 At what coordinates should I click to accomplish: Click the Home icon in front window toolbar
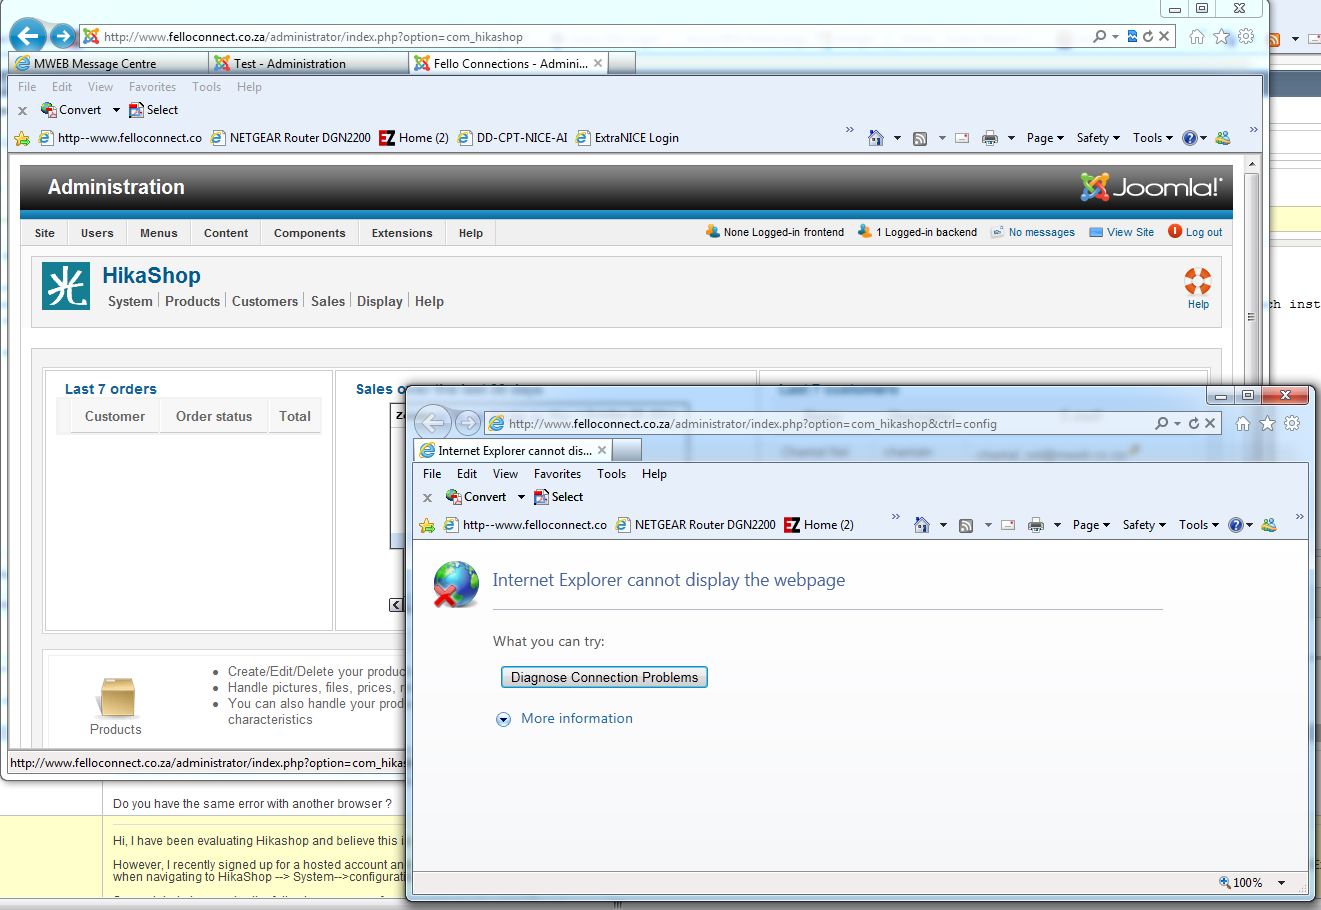pyautogui.click(x=922, y=525)
